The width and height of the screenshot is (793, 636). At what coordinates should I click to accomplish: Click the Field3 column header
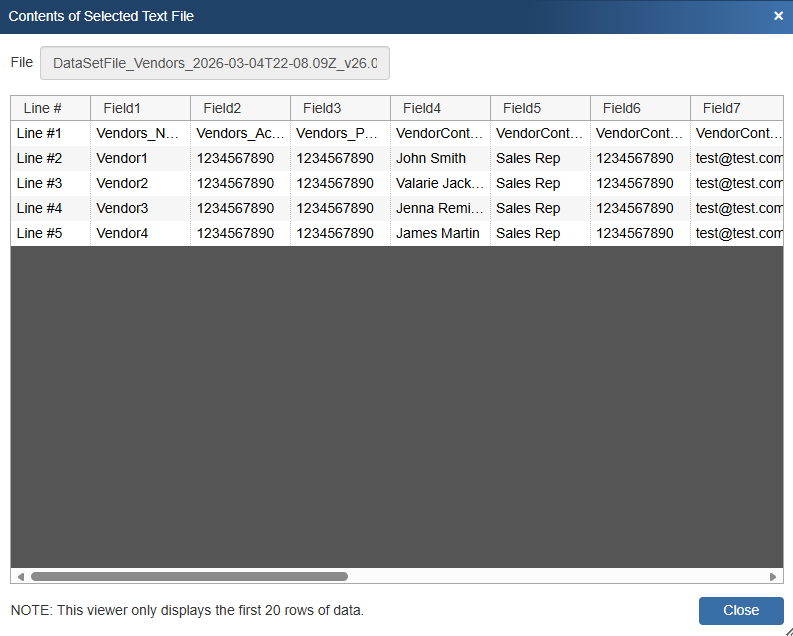pyautogui.click(x=322, y=108)
